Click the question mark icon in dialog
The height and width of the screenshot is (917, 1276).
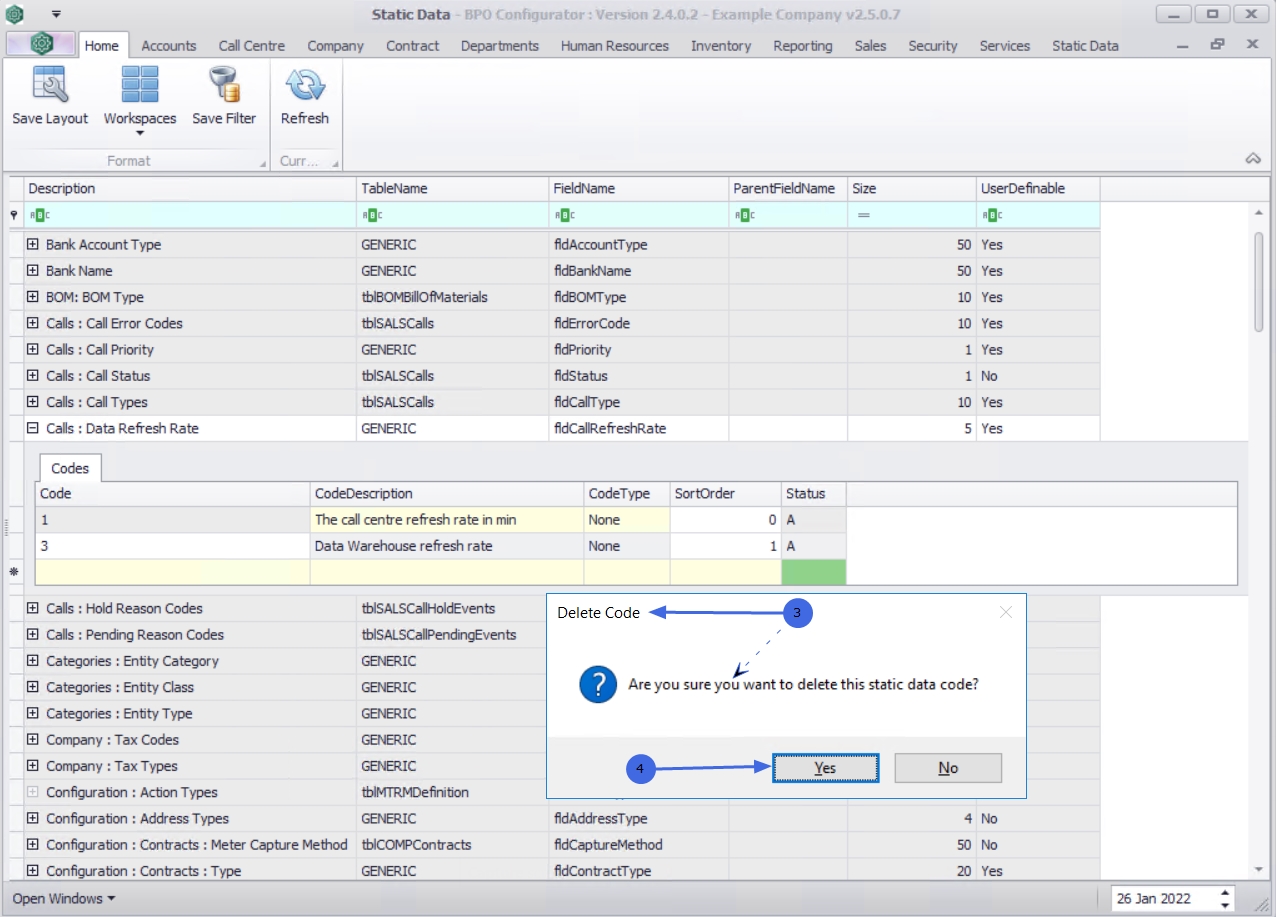pos(598,685)
